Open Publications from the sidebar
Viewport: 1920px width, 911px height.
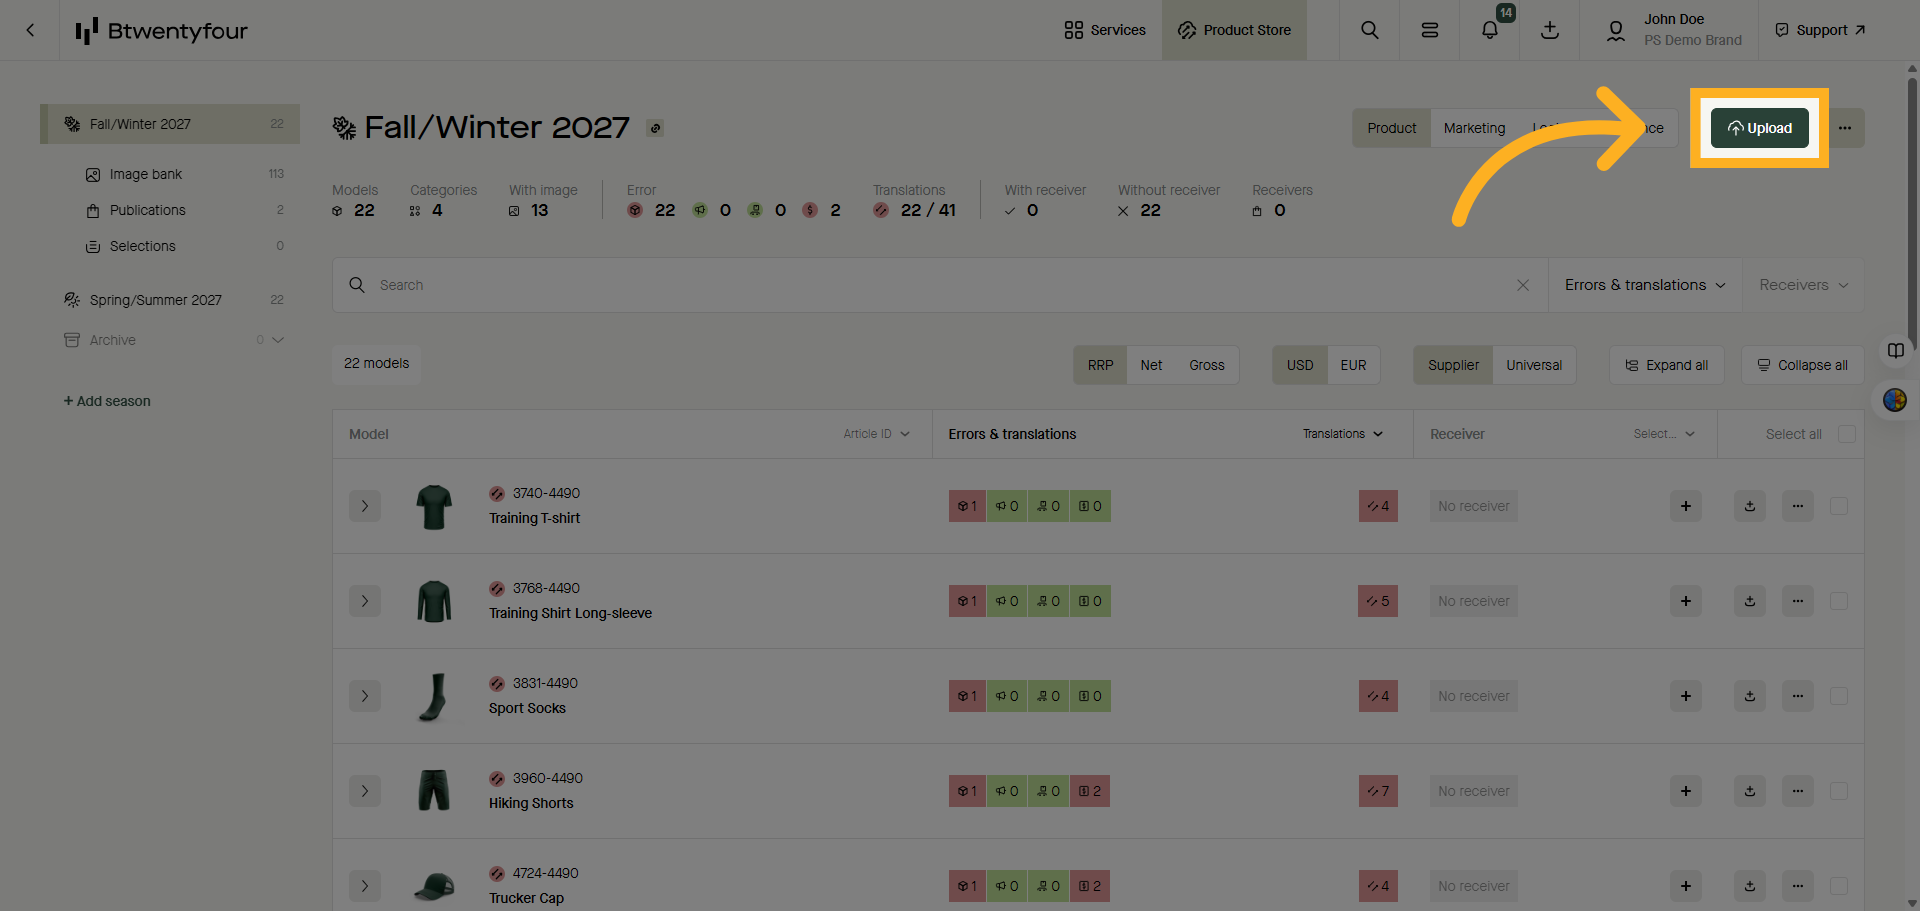[147, 210]
